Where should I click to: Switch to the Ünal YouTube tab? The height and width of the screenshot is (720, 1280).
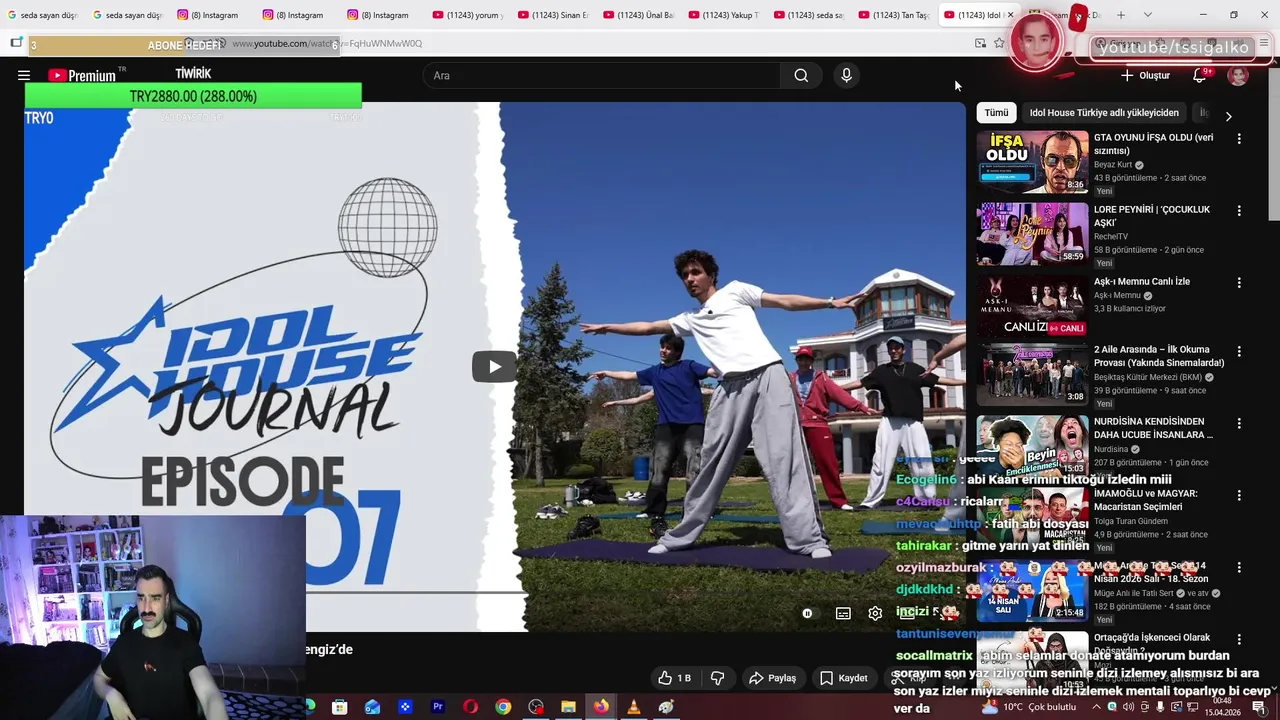pyautogui.click(x=638, y=15)
